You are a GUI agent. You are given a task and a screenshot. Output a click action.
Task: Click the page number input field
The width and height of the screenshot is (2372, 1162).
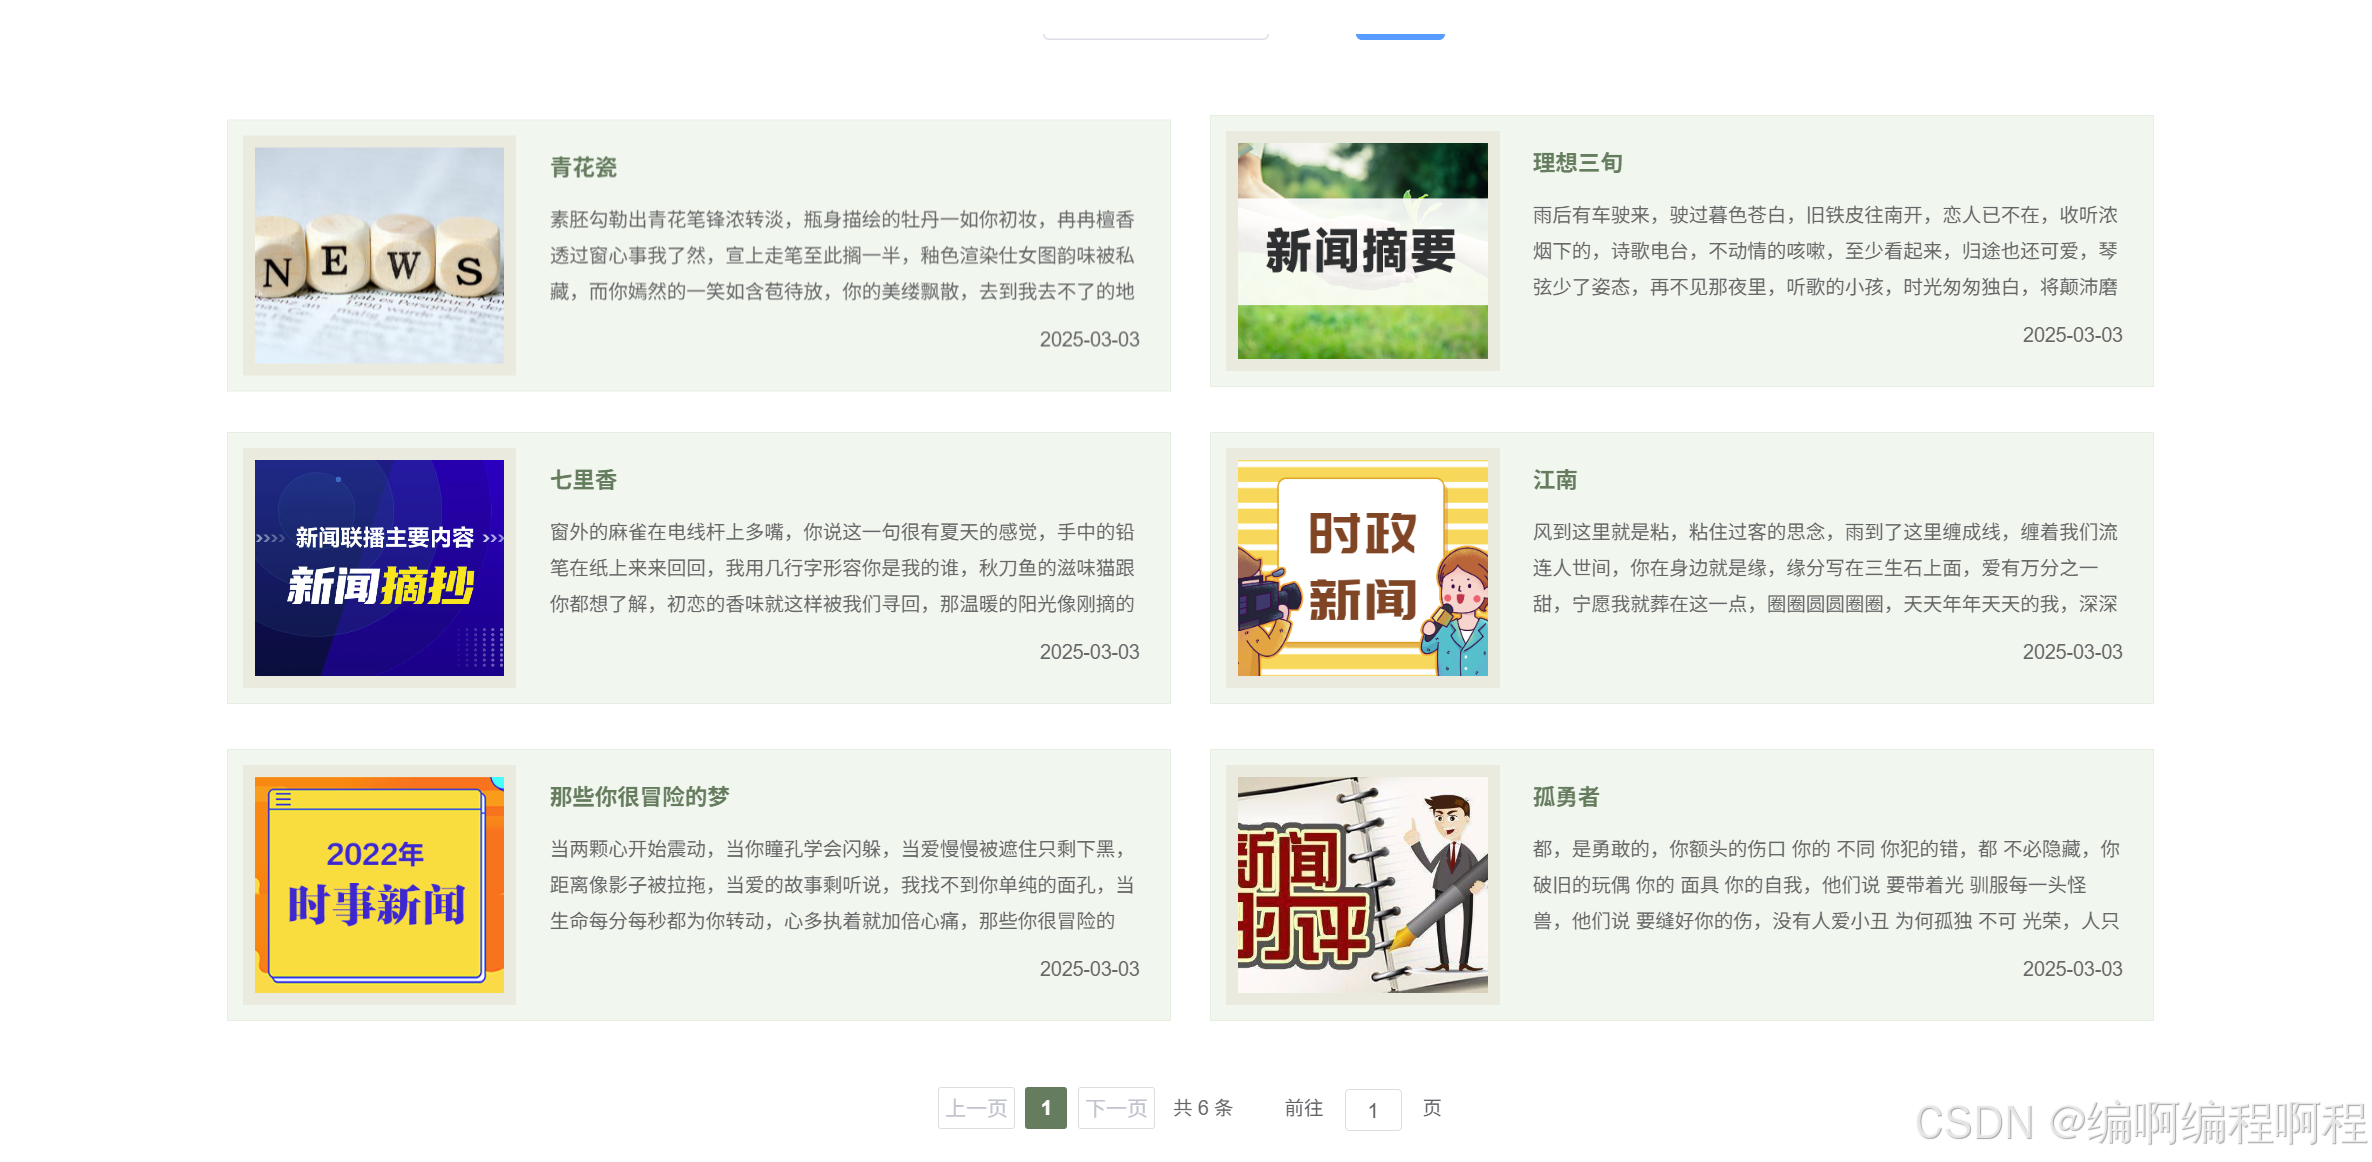[1373, 1110]
